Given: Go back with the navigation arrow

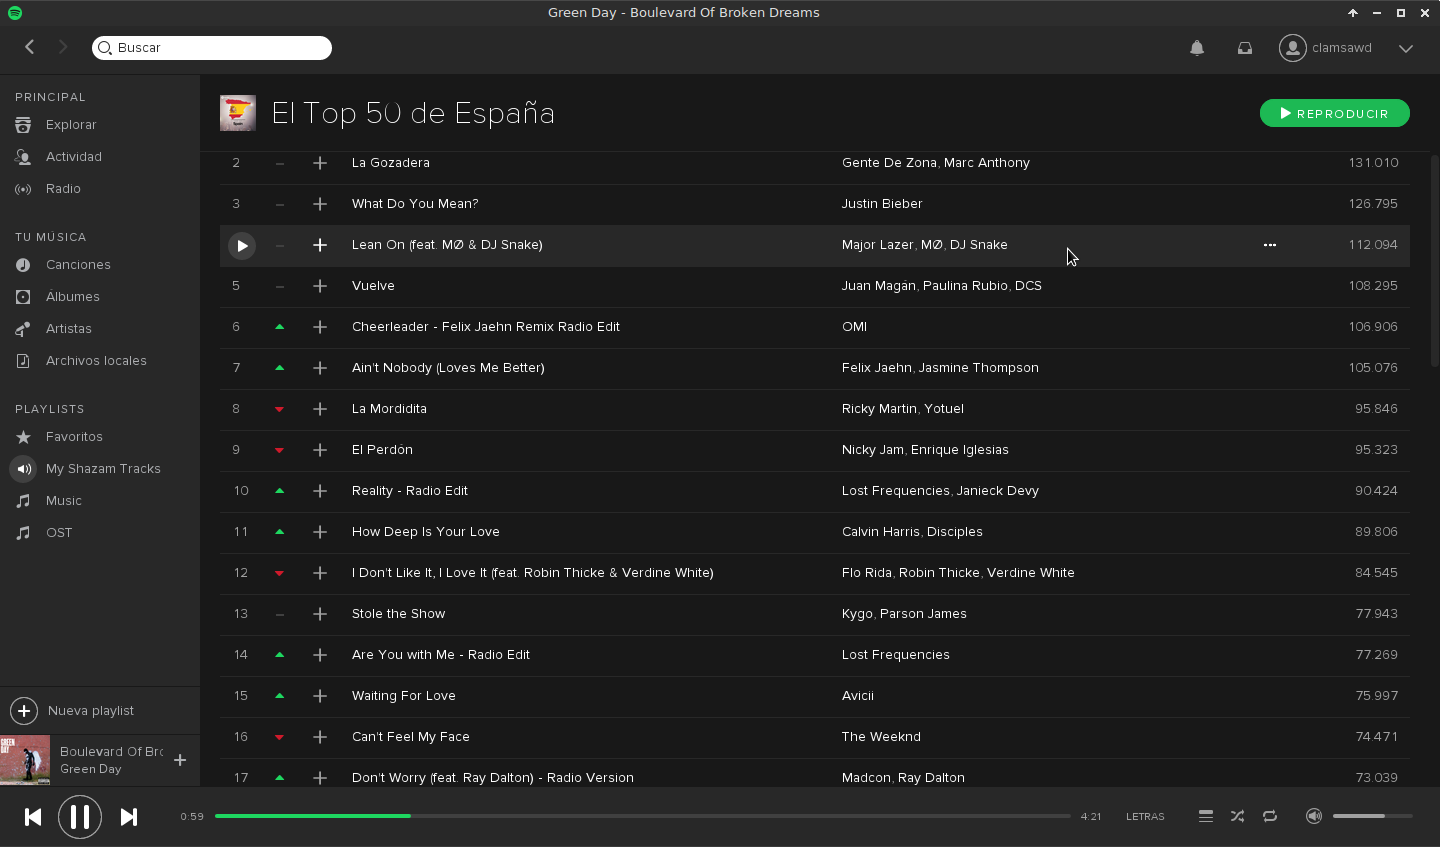Looking at the screenshot, I should tap(30, 47).
